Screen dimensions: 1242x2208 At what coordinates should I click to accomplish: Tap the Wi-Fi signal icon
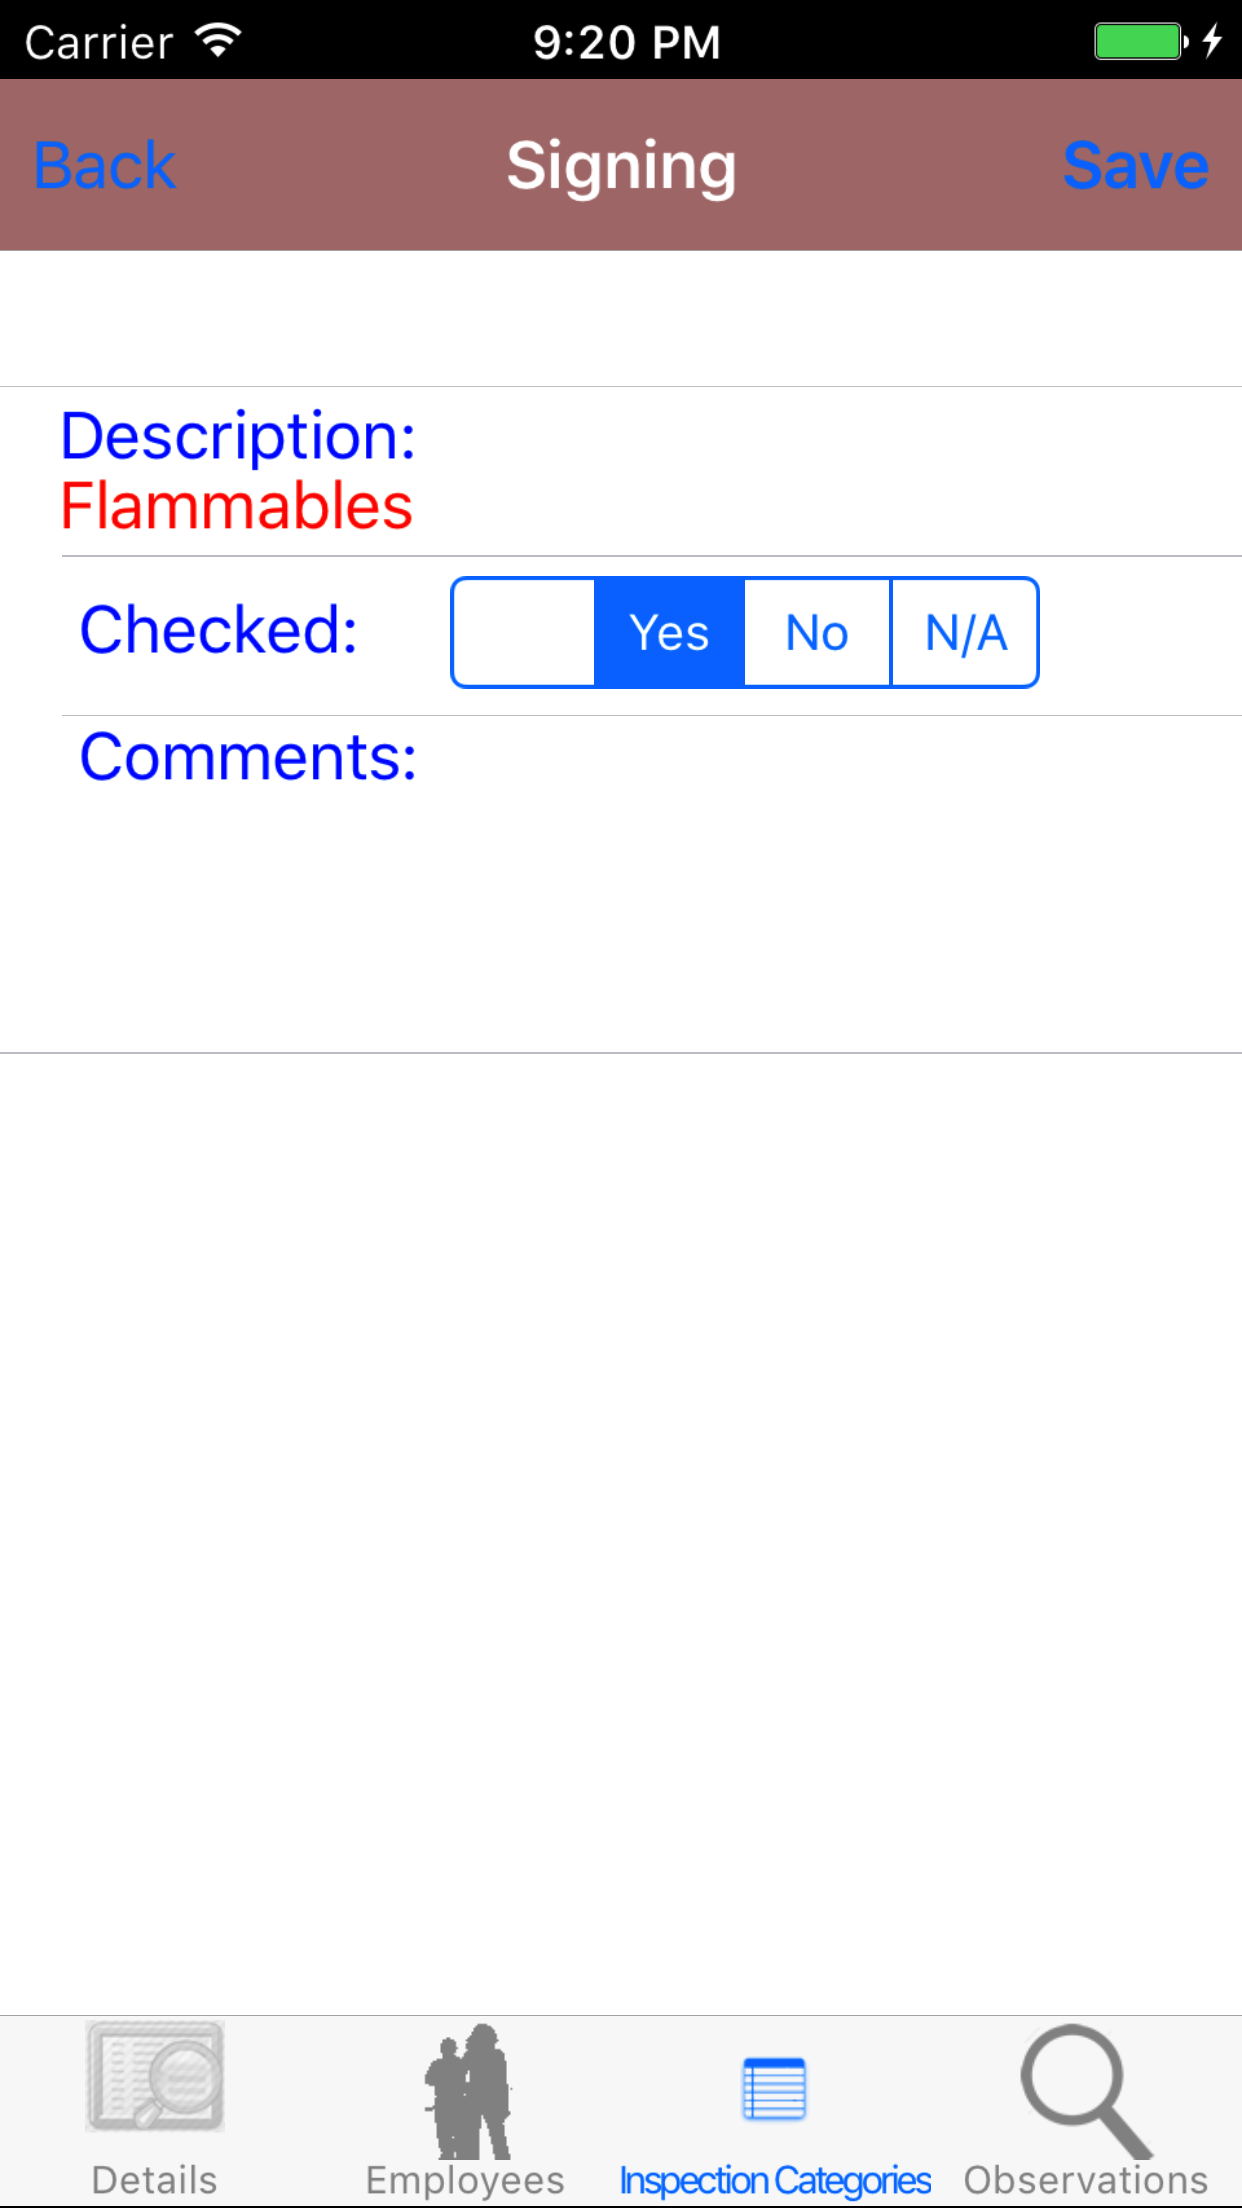[x=218, y=40]
